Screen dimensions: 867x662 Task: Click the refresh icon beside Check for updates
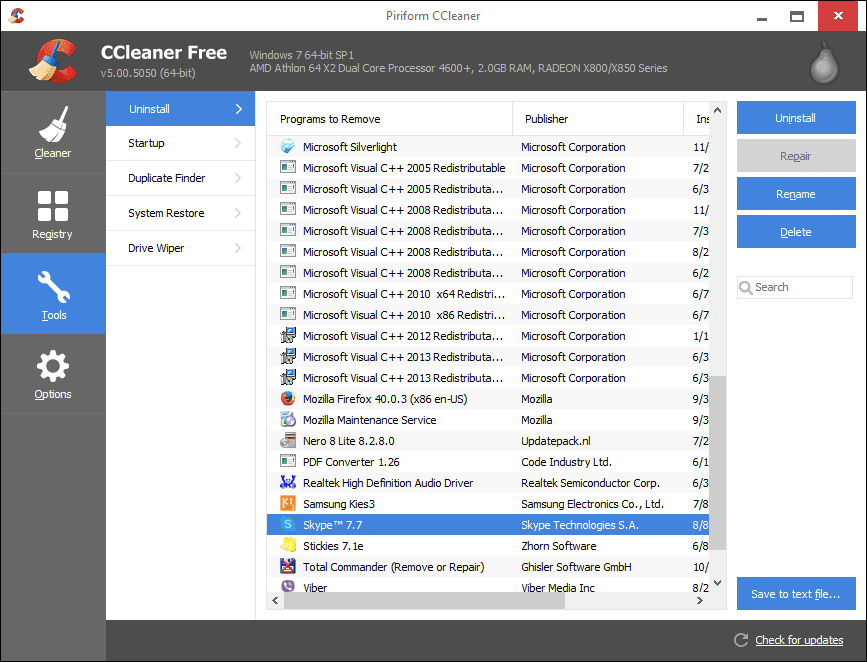(741, 640)
